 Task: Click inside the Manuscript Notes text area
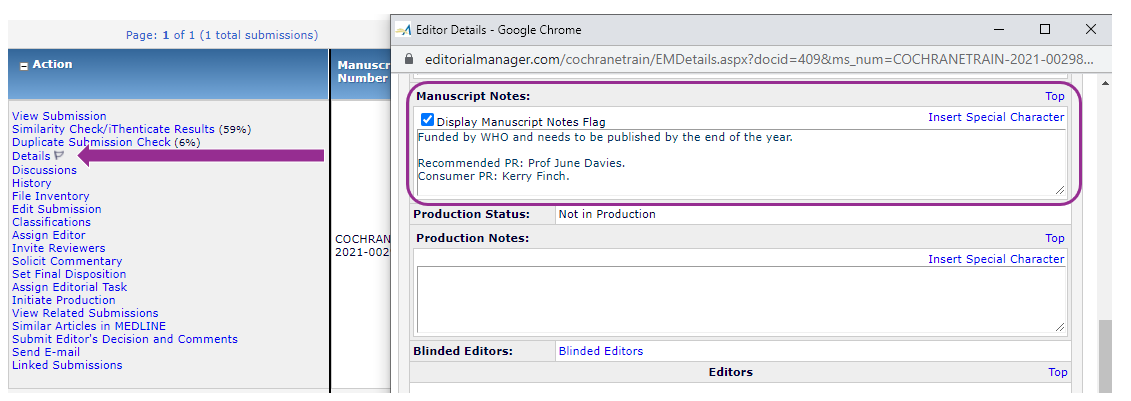click(740, 160)
